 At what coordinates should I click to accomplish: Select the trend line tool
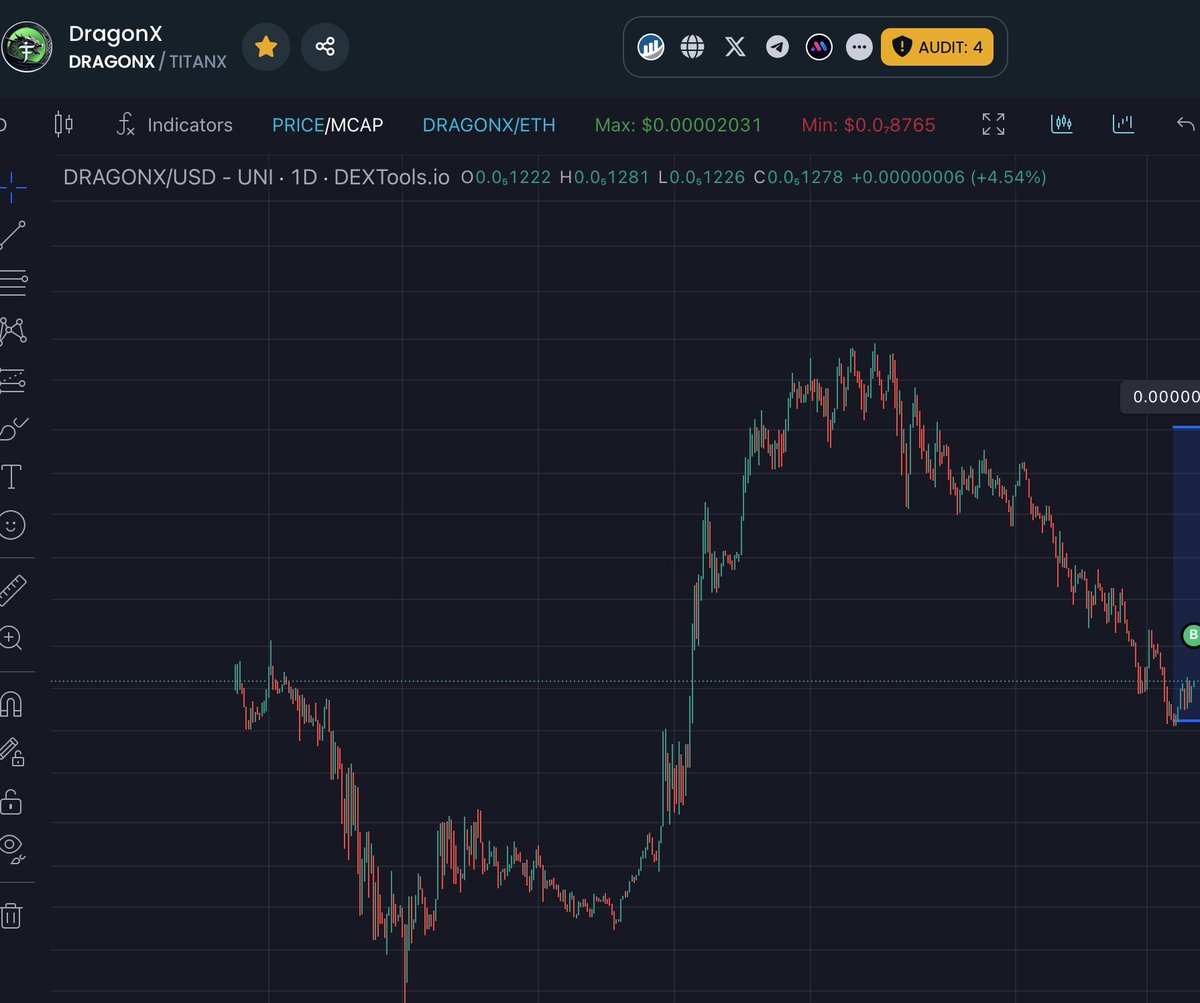13,234
